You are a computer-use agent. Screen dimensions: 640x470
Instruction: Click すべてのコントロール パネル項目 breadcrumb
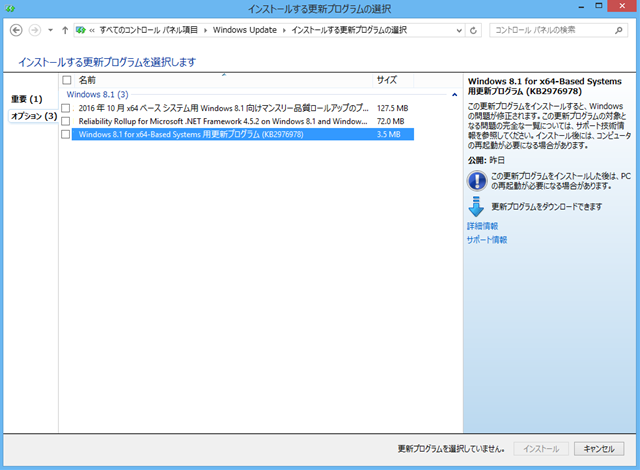click(149, 30)
